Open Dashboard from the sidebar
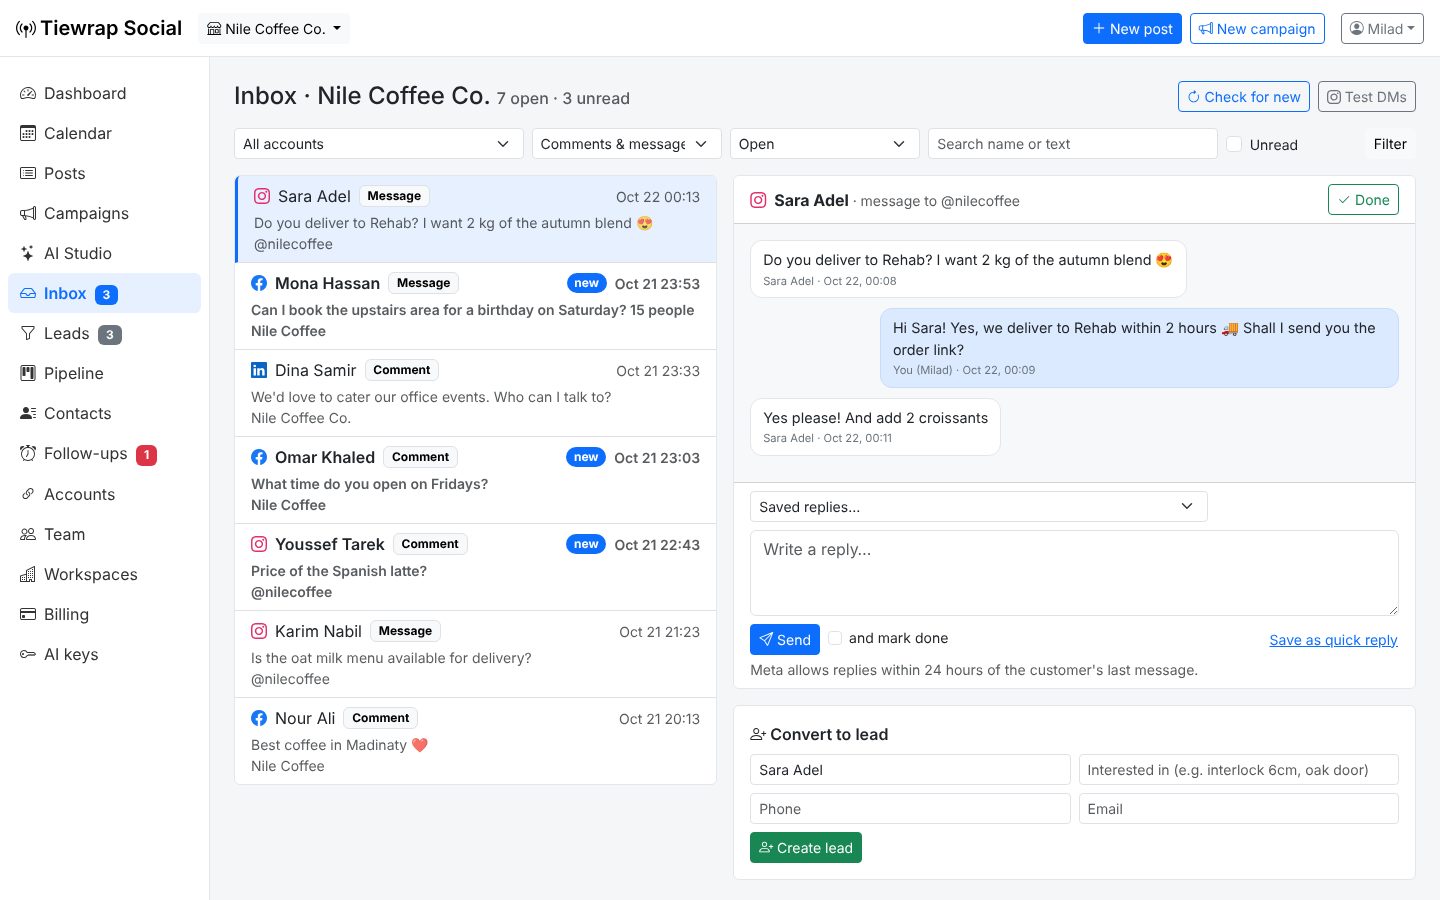Image resolution: width=1440 pixels, height=900 pixels. tap(104, 93)
